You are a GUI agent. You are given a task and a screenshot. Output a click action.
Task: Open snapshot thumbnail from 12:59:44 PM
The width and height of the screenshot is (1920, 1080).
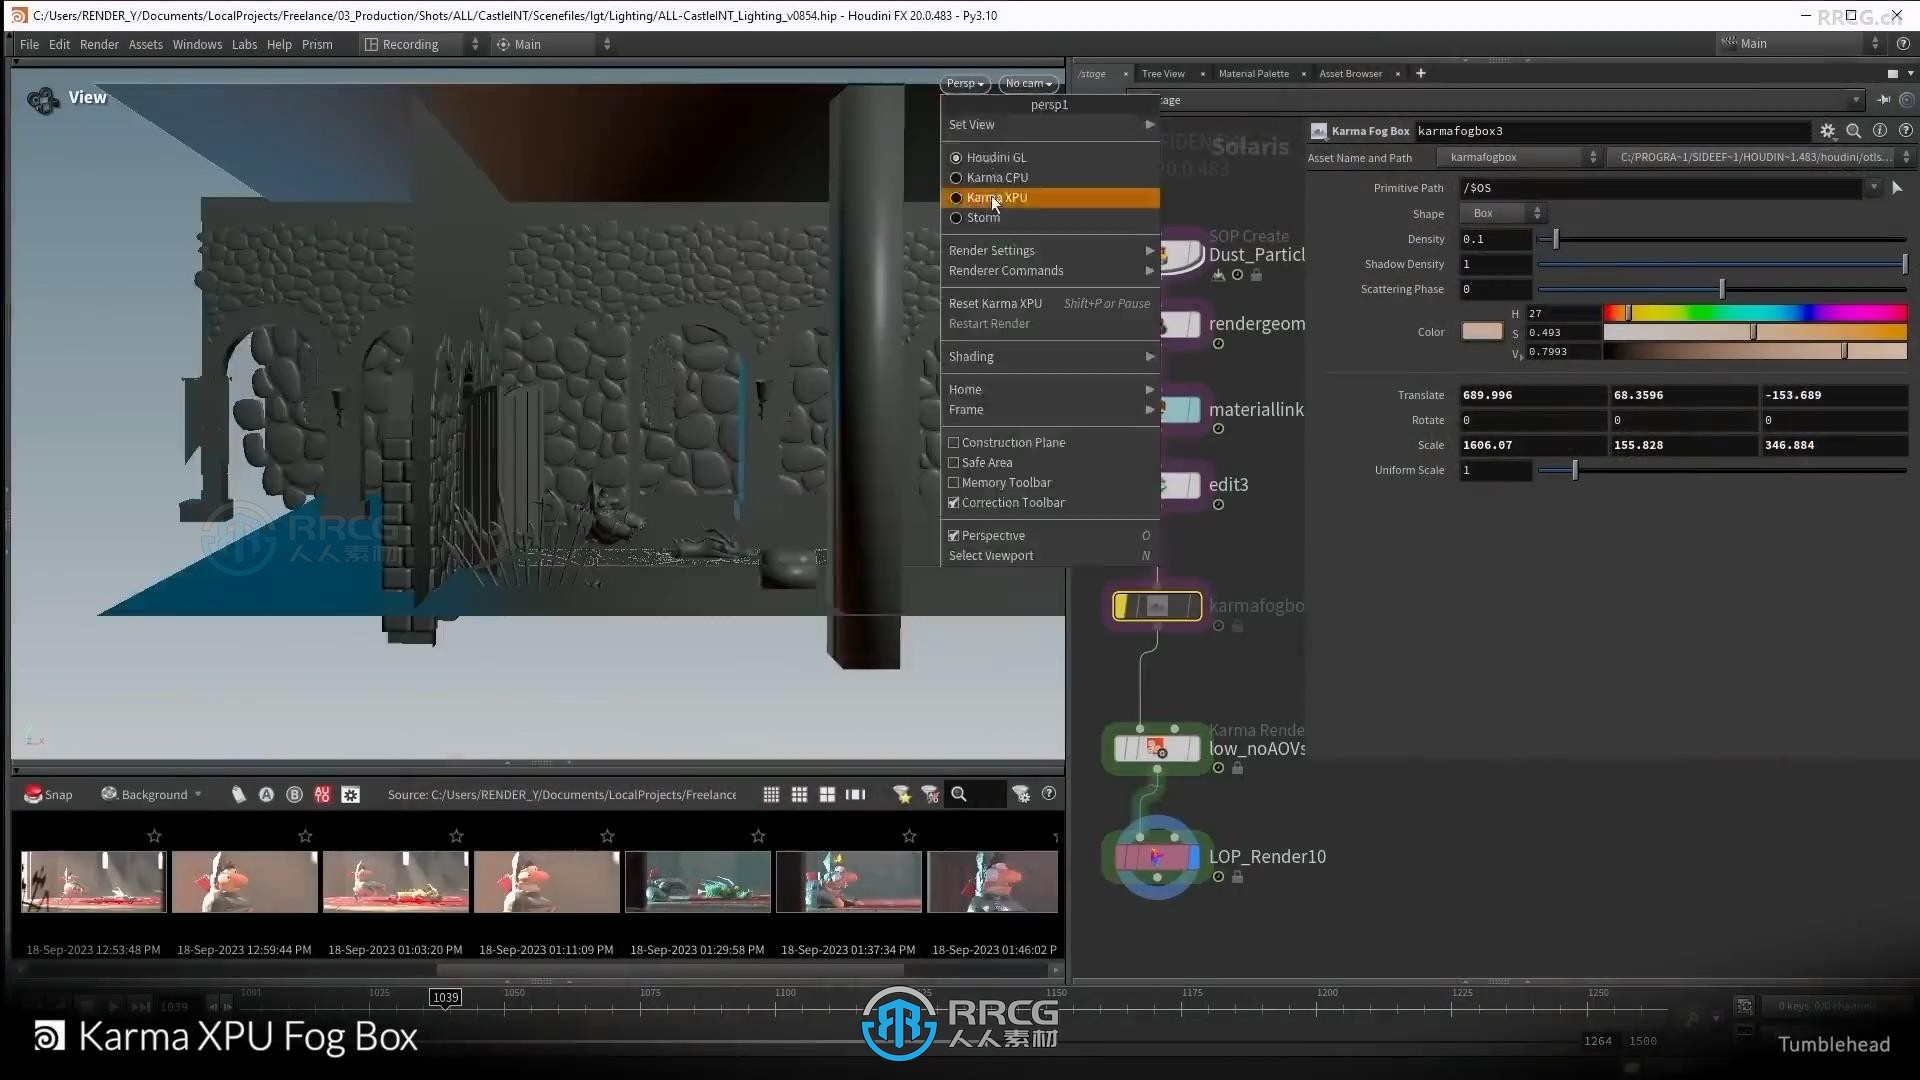point(244,881)
